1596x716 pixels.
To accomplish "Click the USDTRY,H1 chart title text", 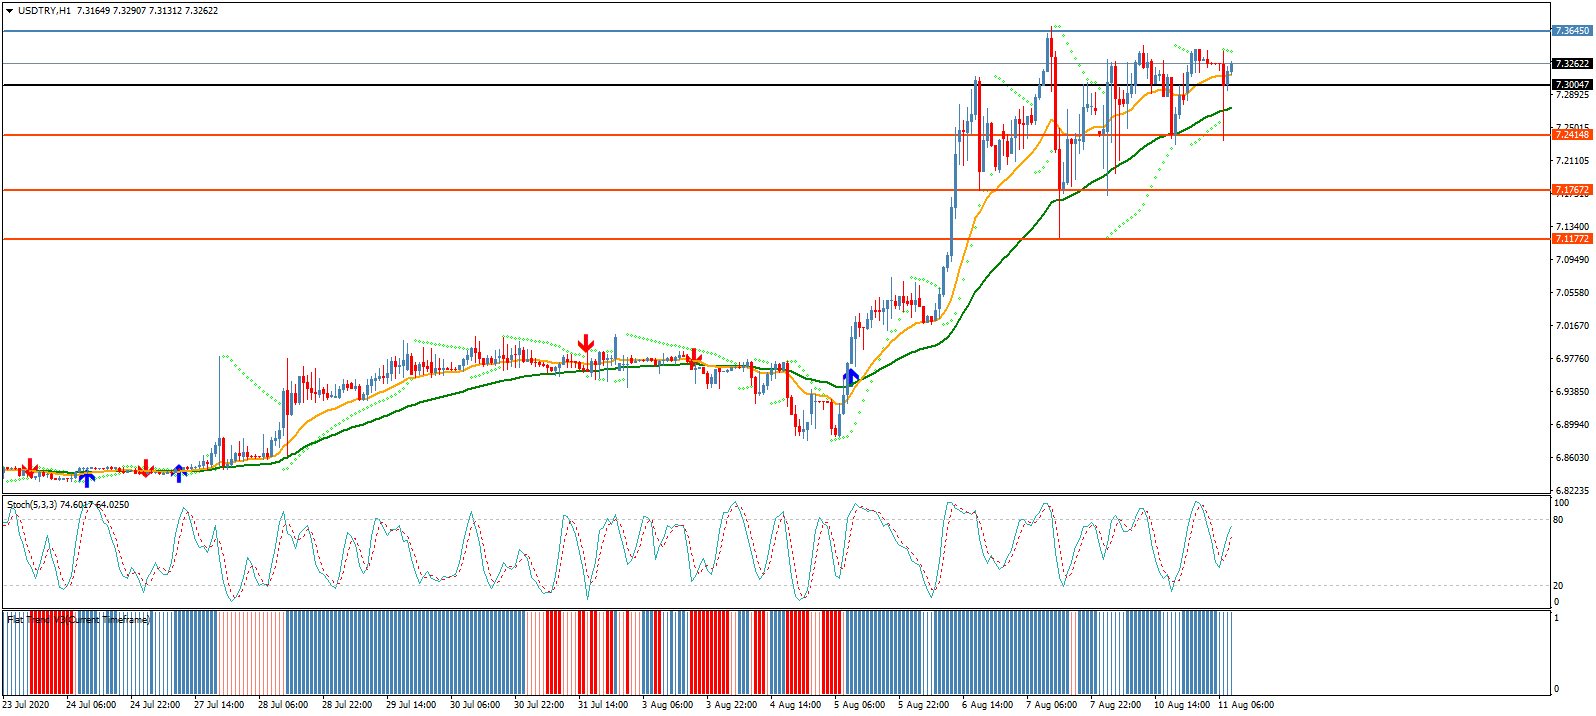I will click(46, 11).
